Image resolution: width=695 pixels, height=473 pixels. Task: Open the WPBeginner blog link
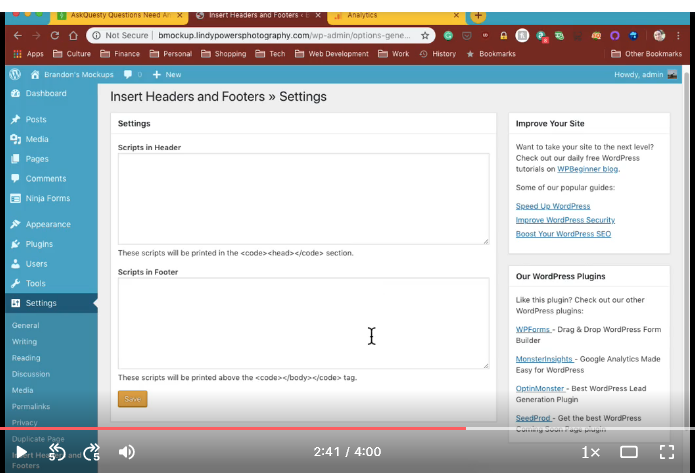click(587, 169)
